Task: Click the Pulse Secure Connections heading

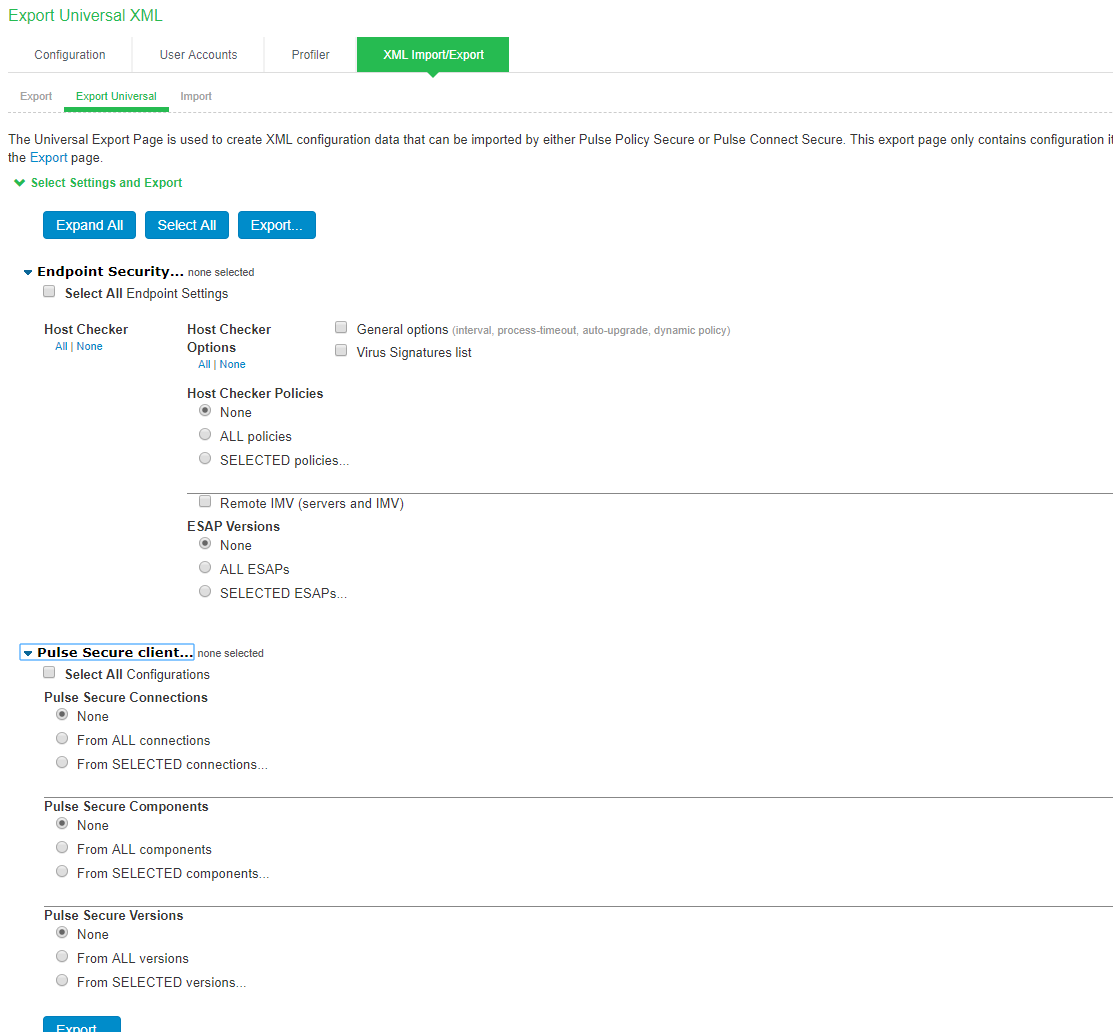Action: click(x=126, y=698)
